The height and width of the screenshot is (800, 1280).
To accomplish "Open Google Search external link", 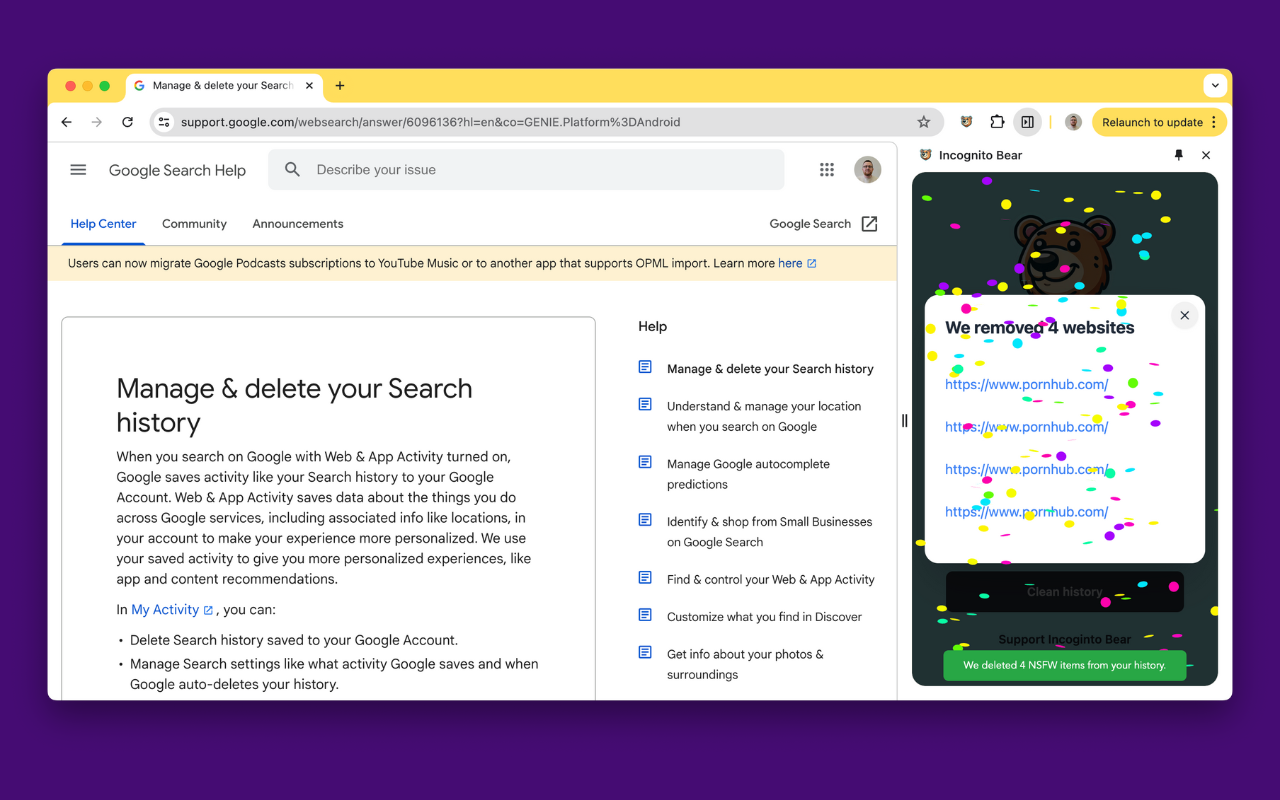I will [823, 224].
